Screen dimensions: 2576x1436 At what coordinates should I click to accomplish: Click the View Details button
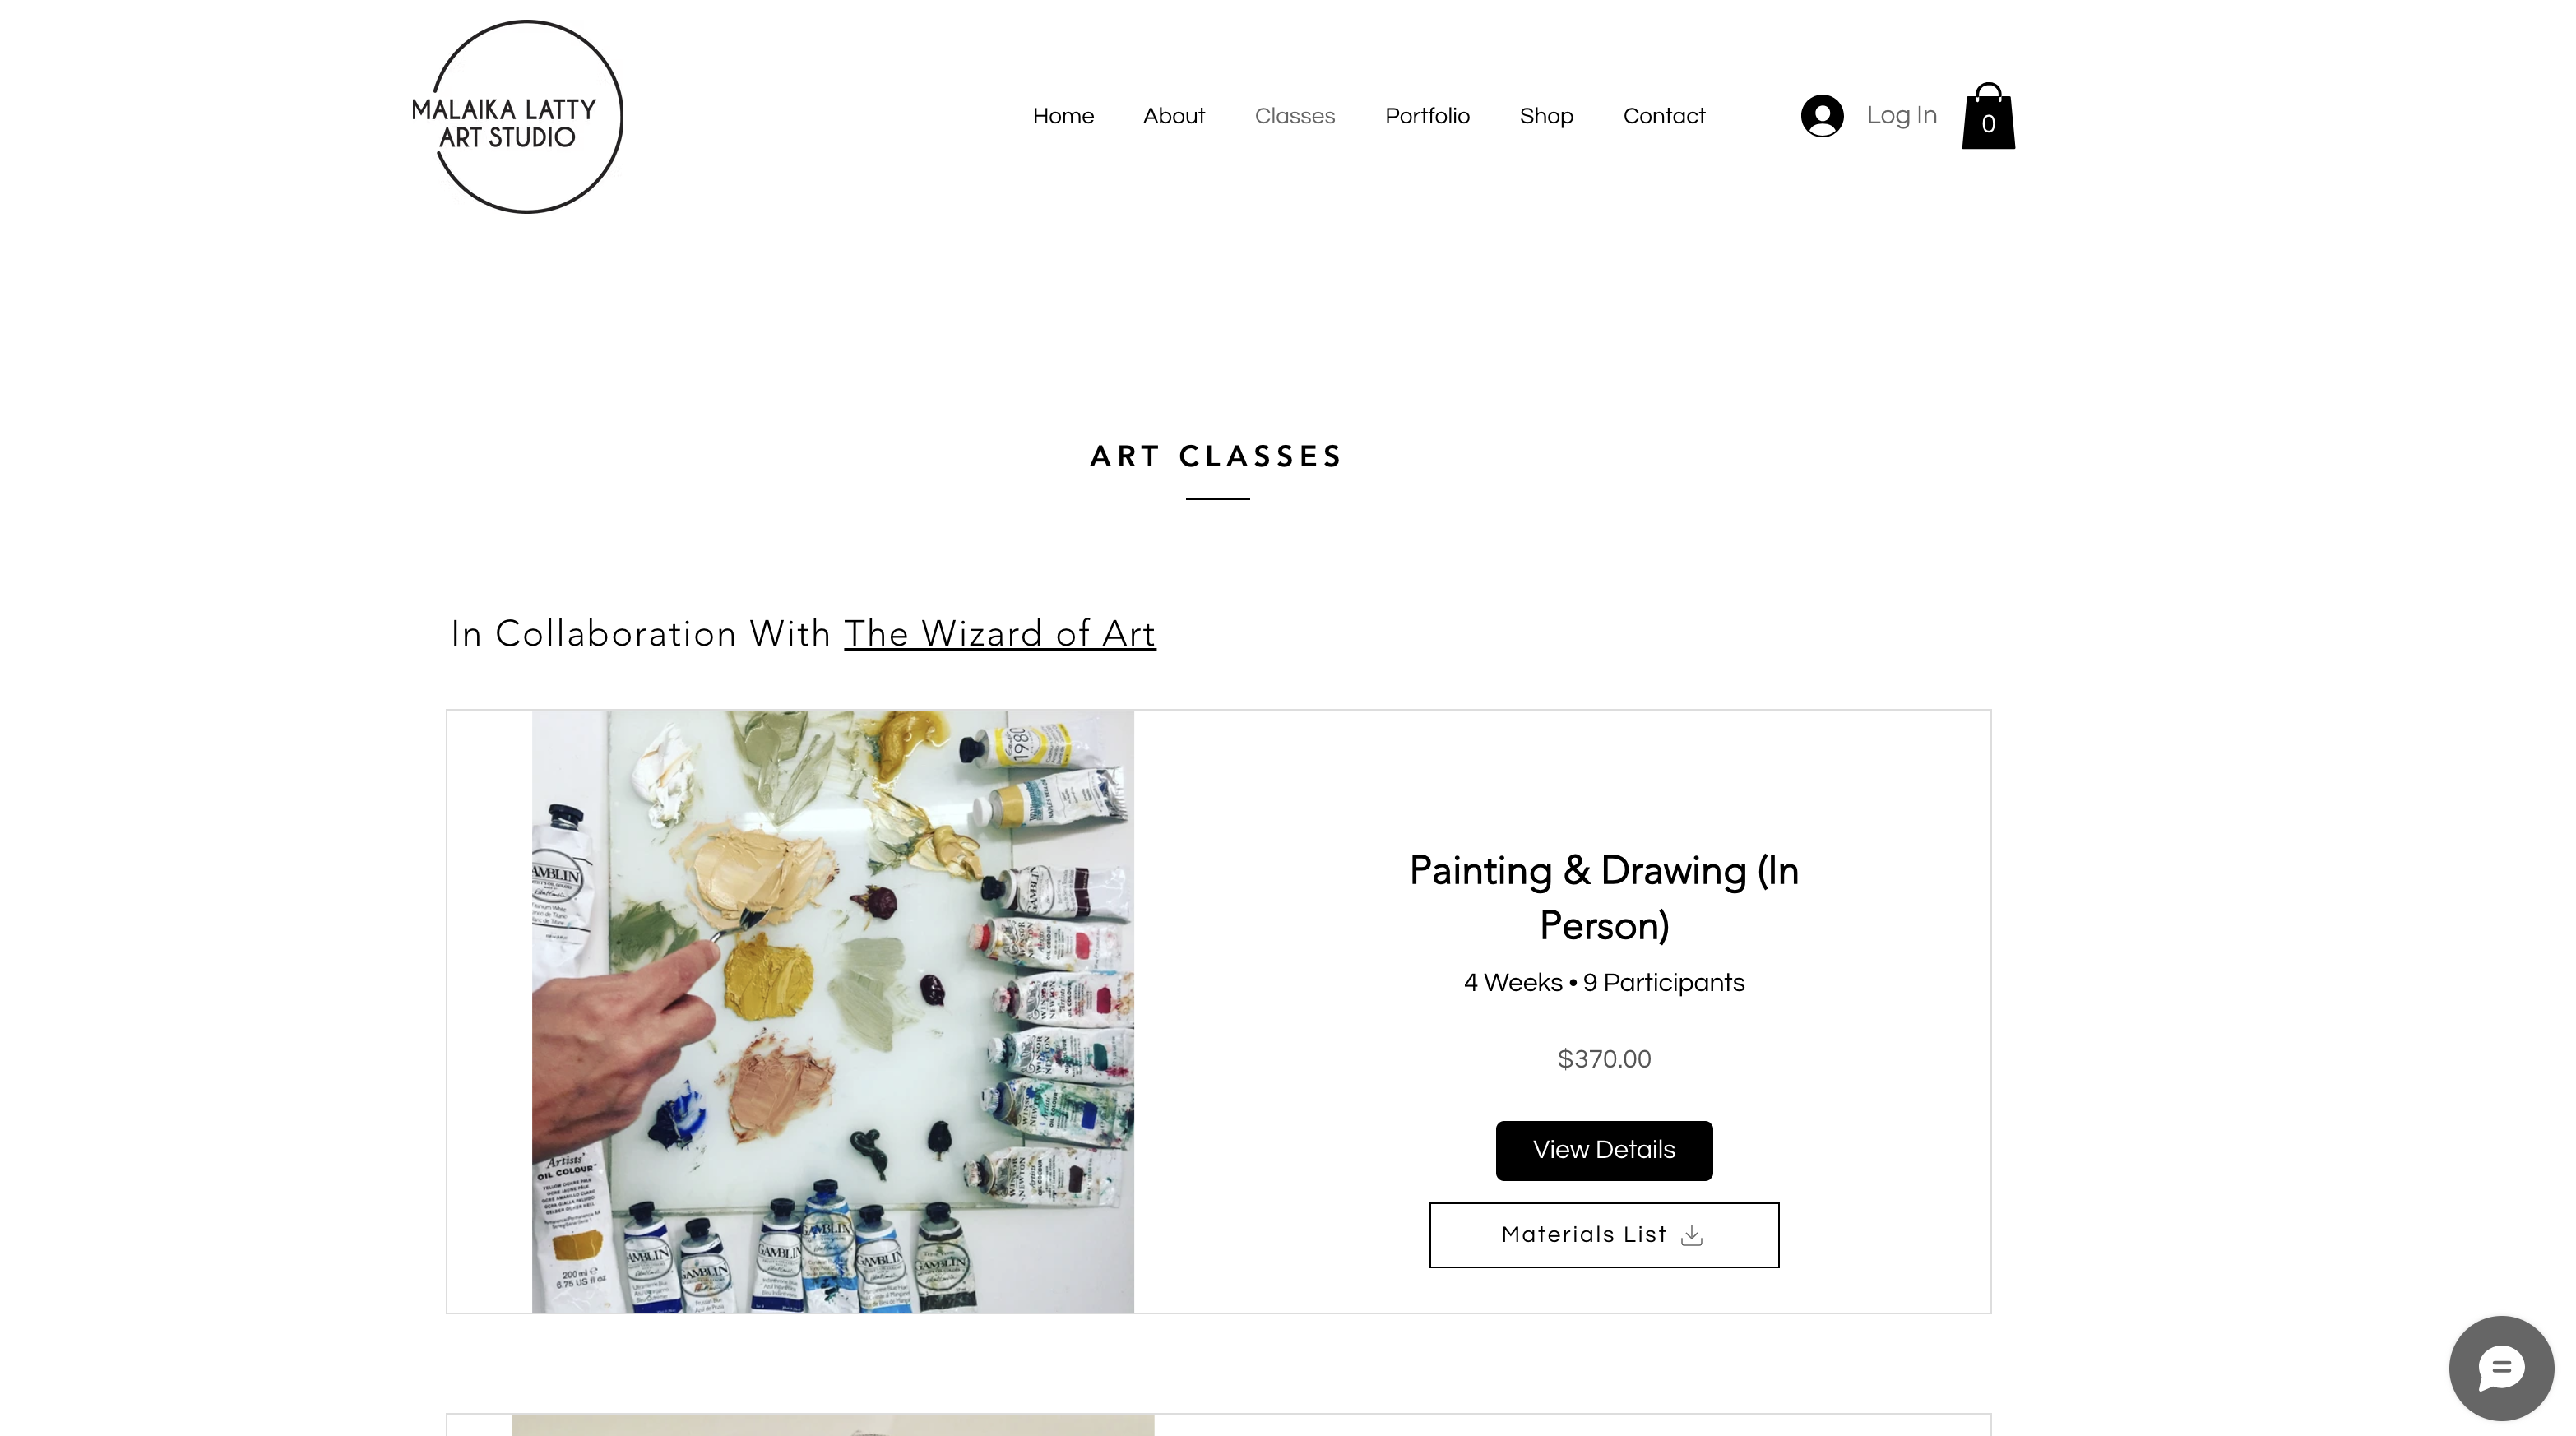[x=1604, y=1150]
